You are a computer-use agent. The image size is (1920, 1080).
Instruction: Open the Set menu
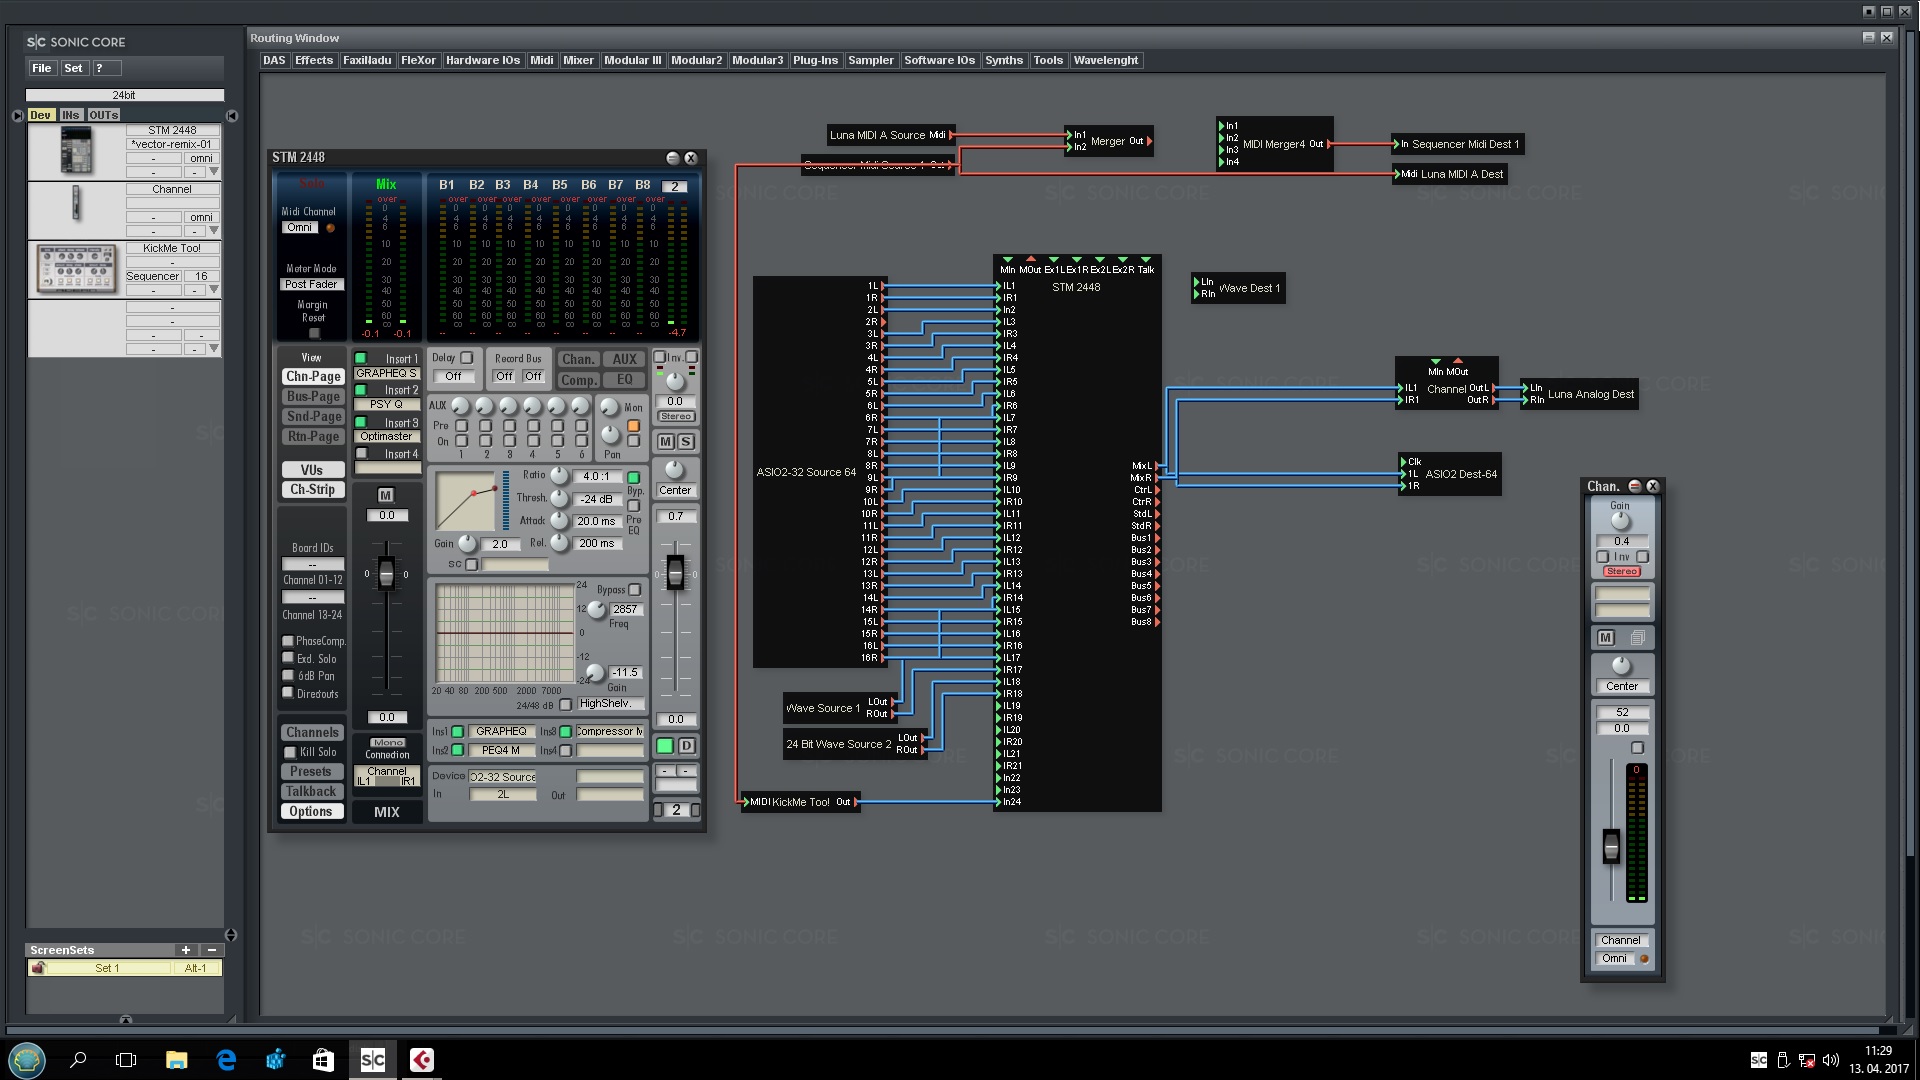(x=73, y=68)
